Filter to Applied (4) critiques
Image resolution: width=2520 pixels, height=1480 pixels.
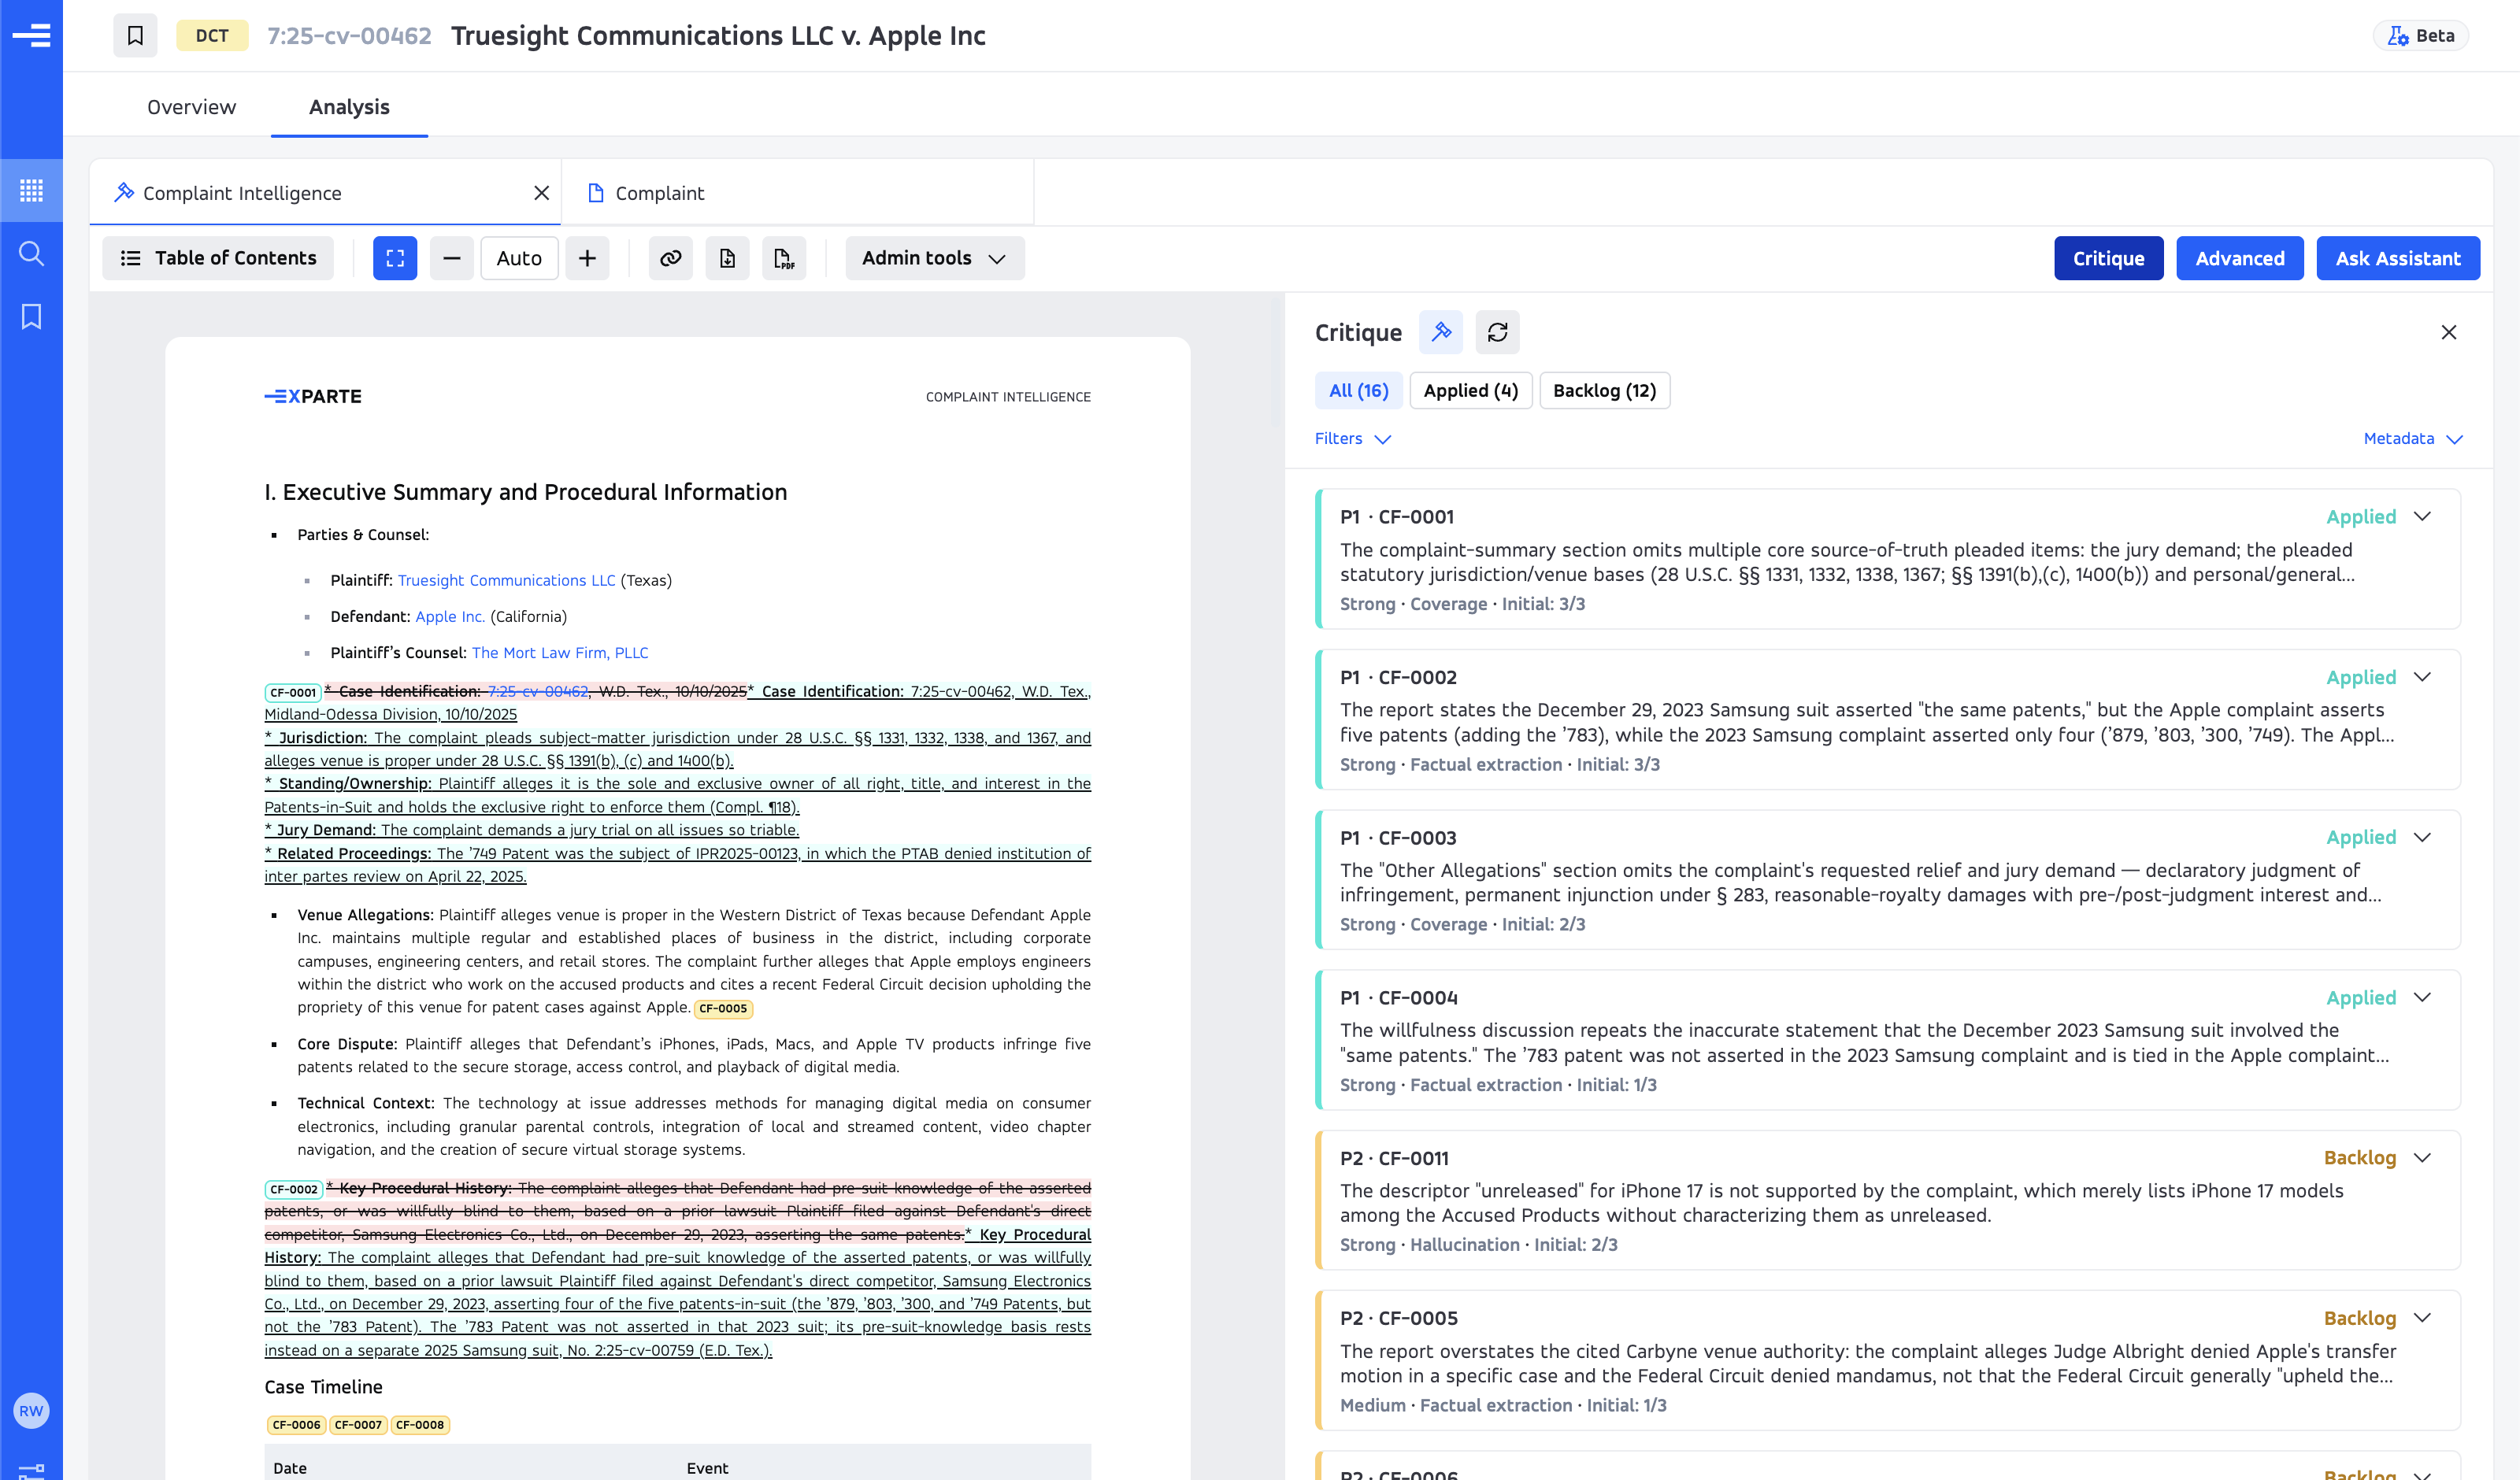[1470, 390]
